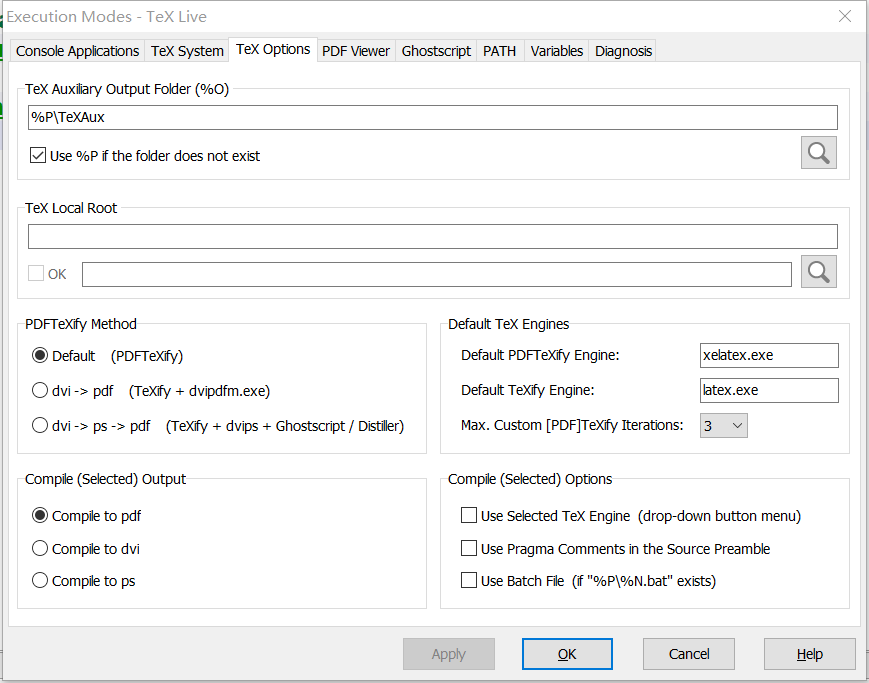The height and width of the screenshot is (683, 869).
Task: Enable Use Pragma Comments in Source Preamble
Action: pos(468,548)
